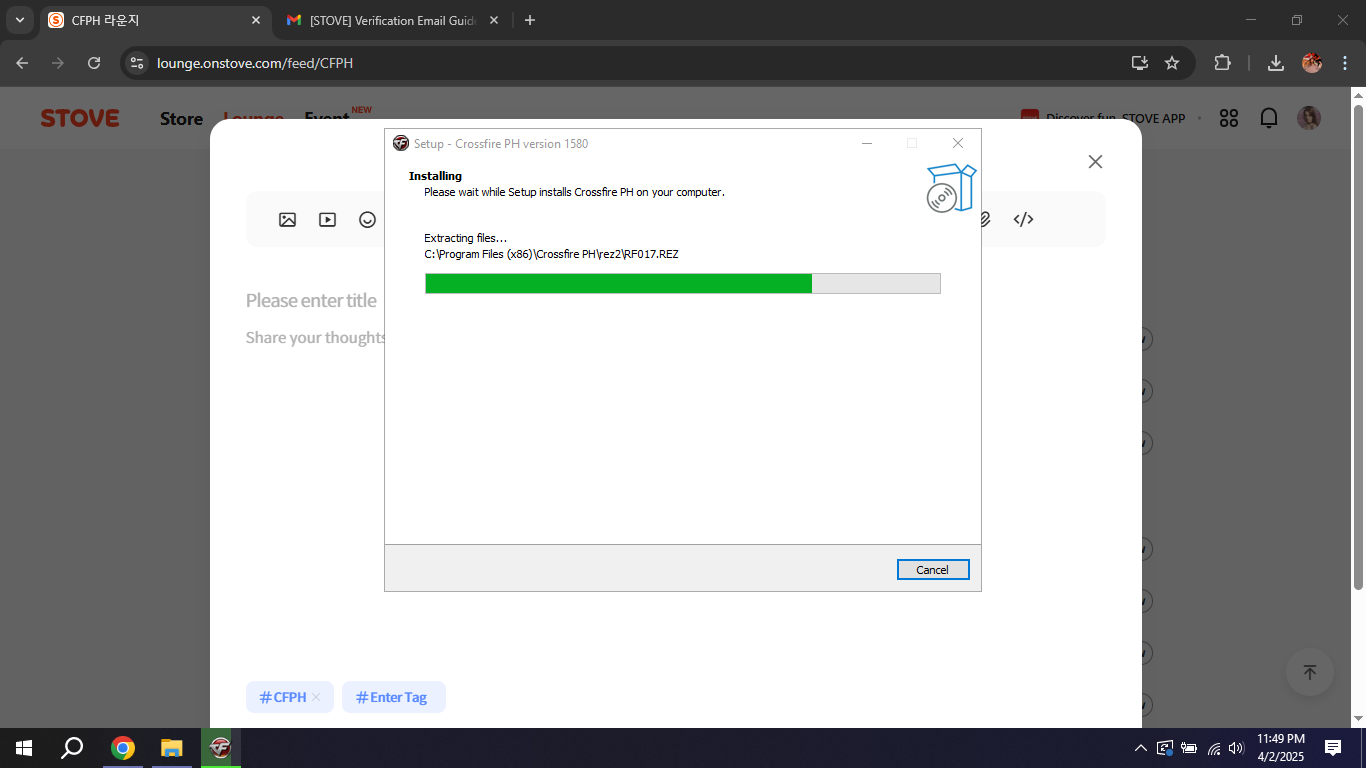Close the Crossfire PH Setup window
Image resolution: width=1366 pixels, height=768 pixels.
pyautogui.click(x=958, y=143)
